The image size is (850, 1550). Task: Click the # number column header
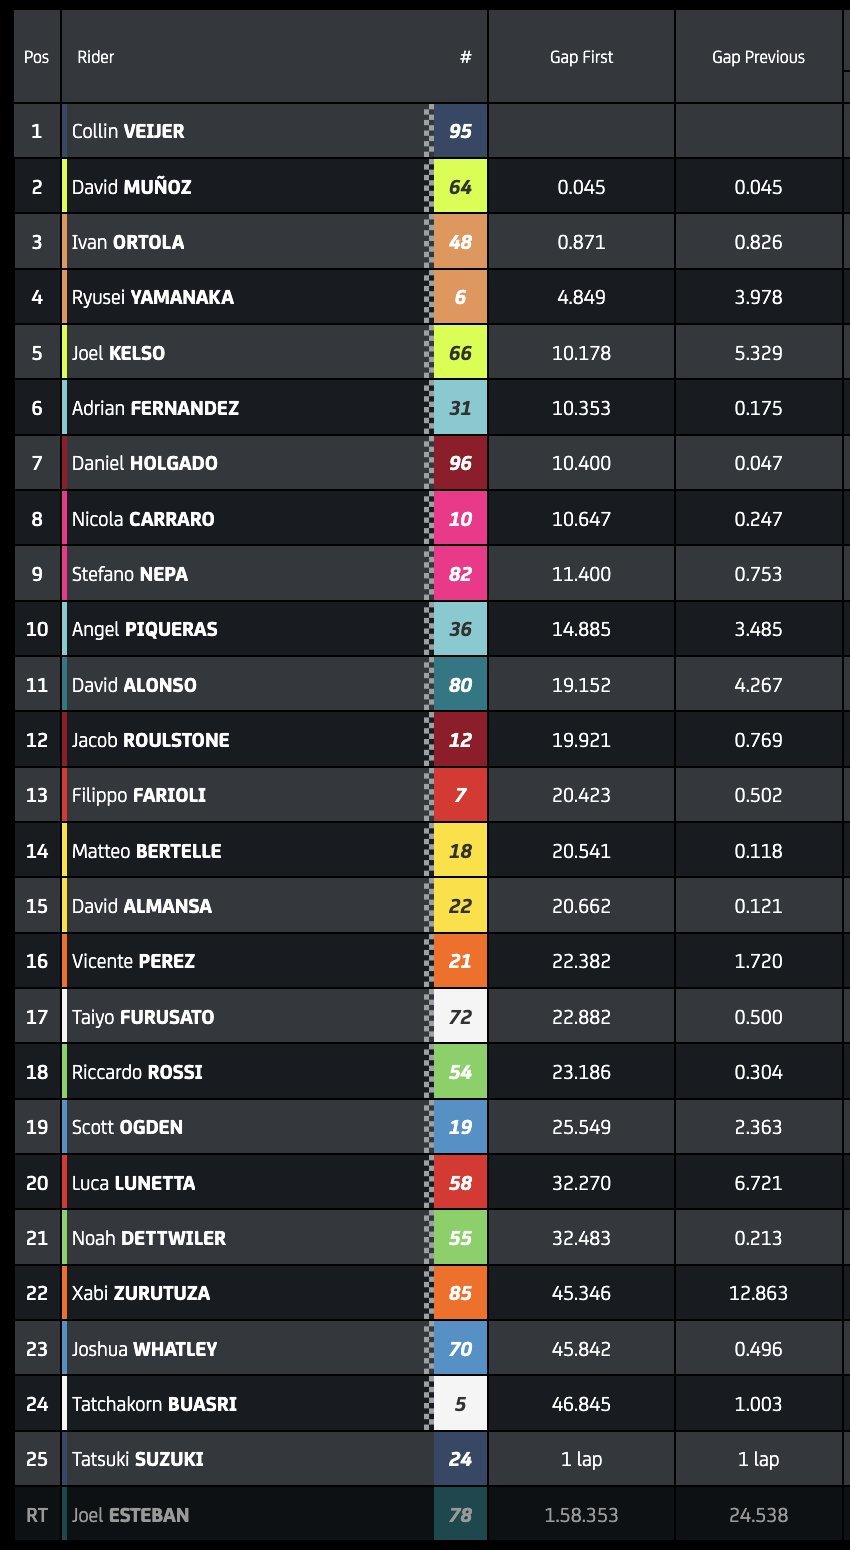(465, 57)
